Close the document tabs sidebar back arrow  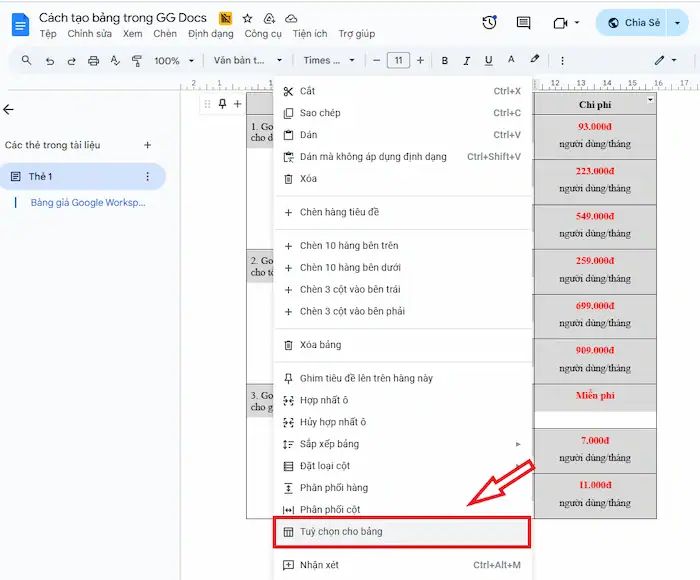coord(9,109)
